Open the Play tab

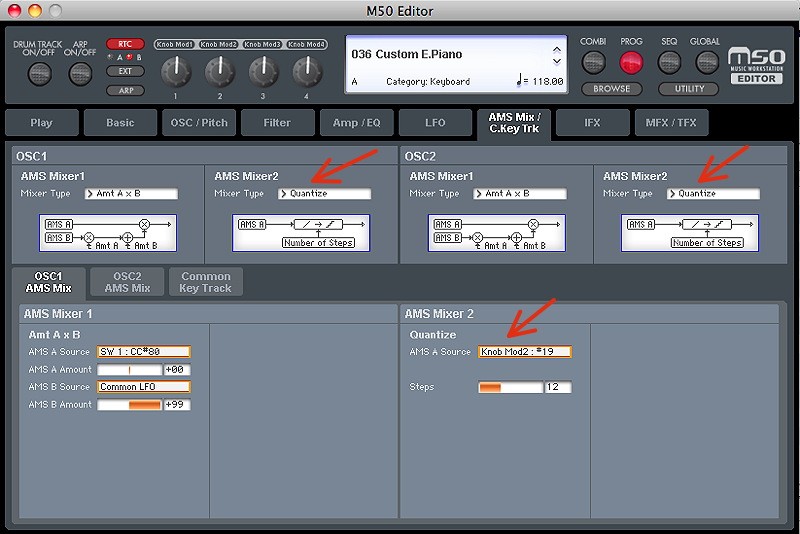42,122
